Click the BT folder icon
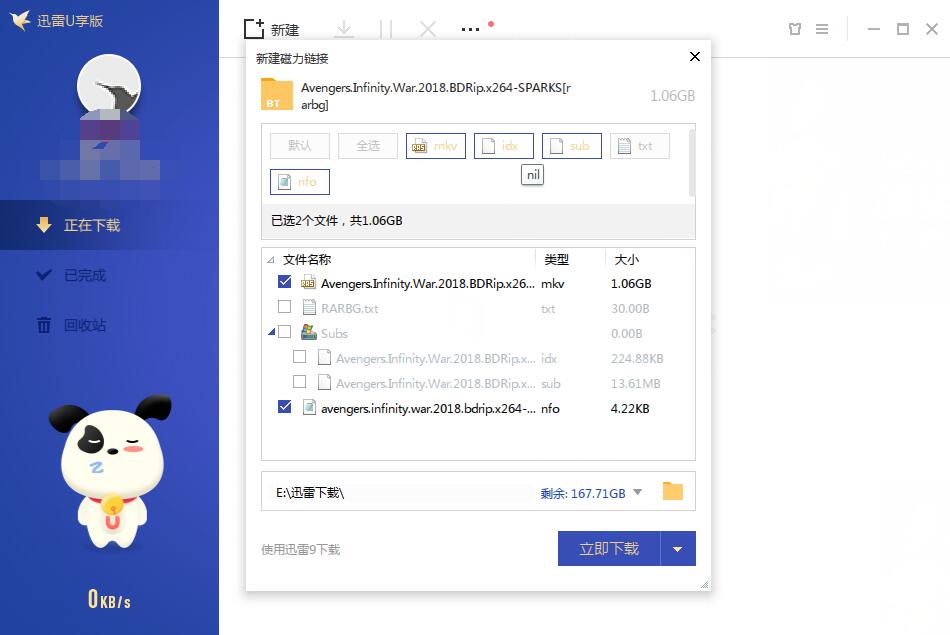Screen dimensions: 950x635 (x=276, y=94)
